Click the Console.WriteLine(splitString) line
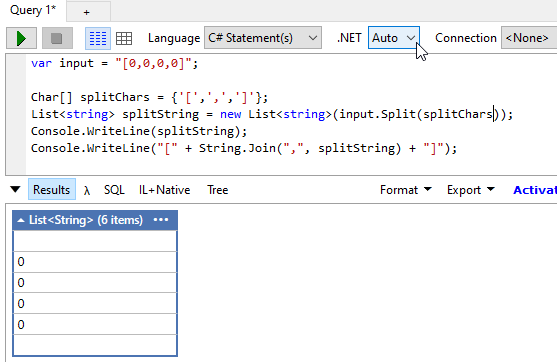Viewport: 557px width, 362px height. [x=139, y=131]
